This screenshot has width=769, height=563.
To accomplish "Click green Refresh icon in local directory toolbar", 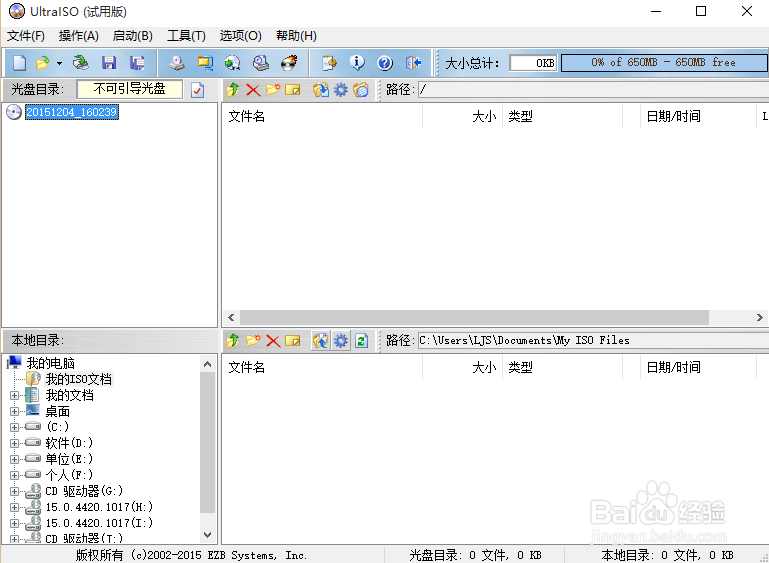I will tap(361, 340).
